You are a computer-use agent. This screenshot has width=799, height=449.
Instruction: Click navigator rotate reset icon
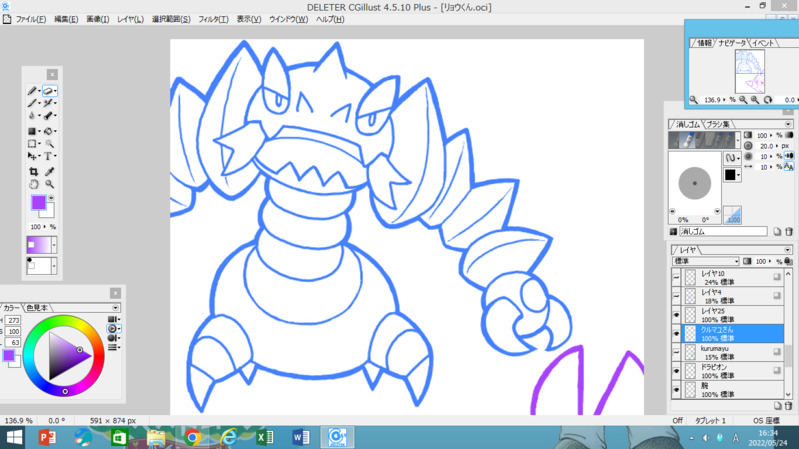pyautogui.click(x=767, y=100)
